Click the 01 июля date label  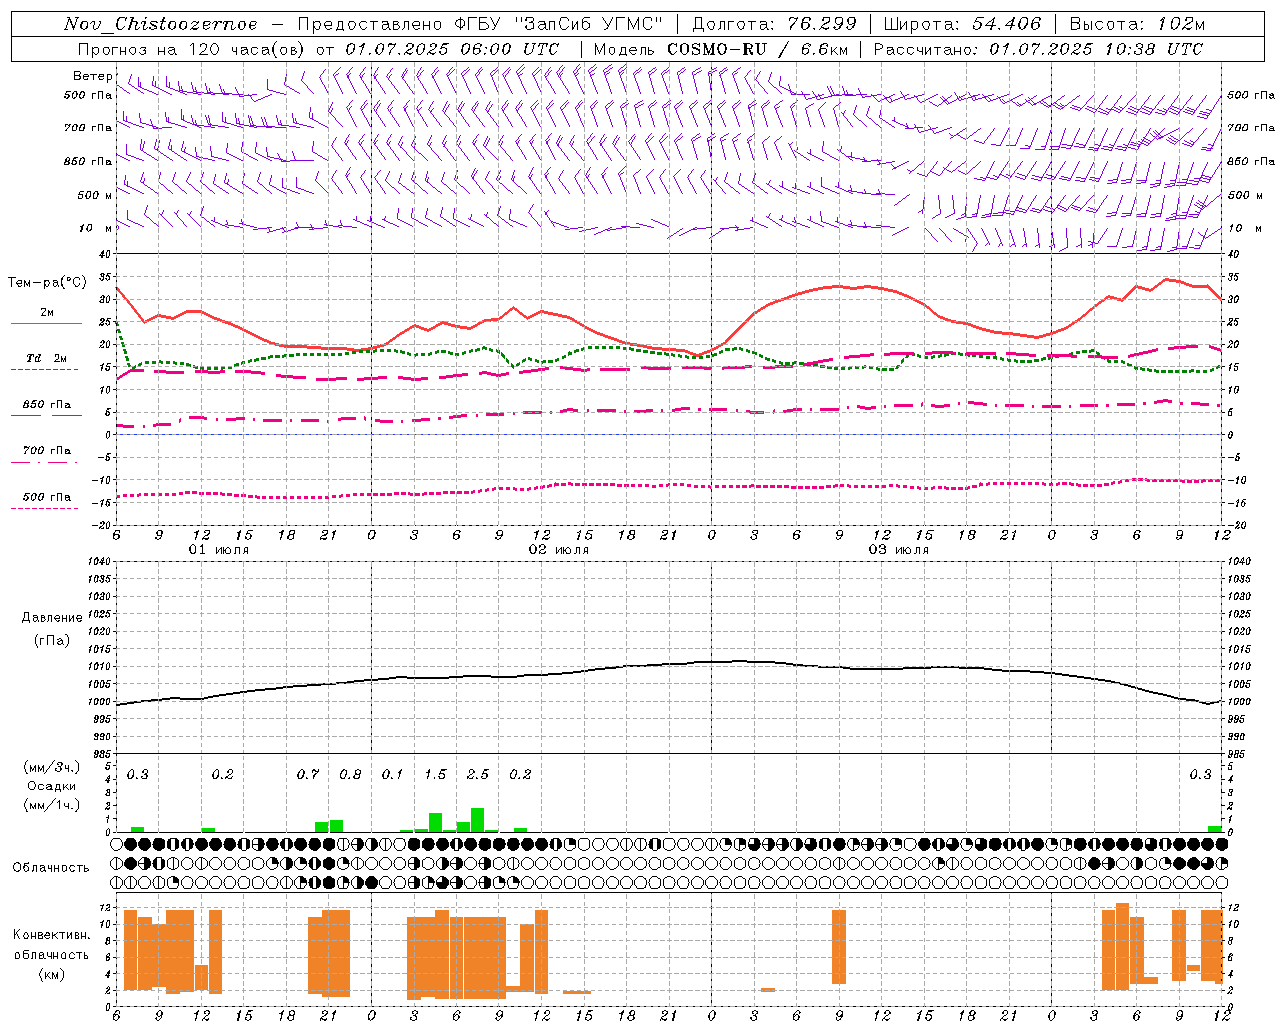219,550
